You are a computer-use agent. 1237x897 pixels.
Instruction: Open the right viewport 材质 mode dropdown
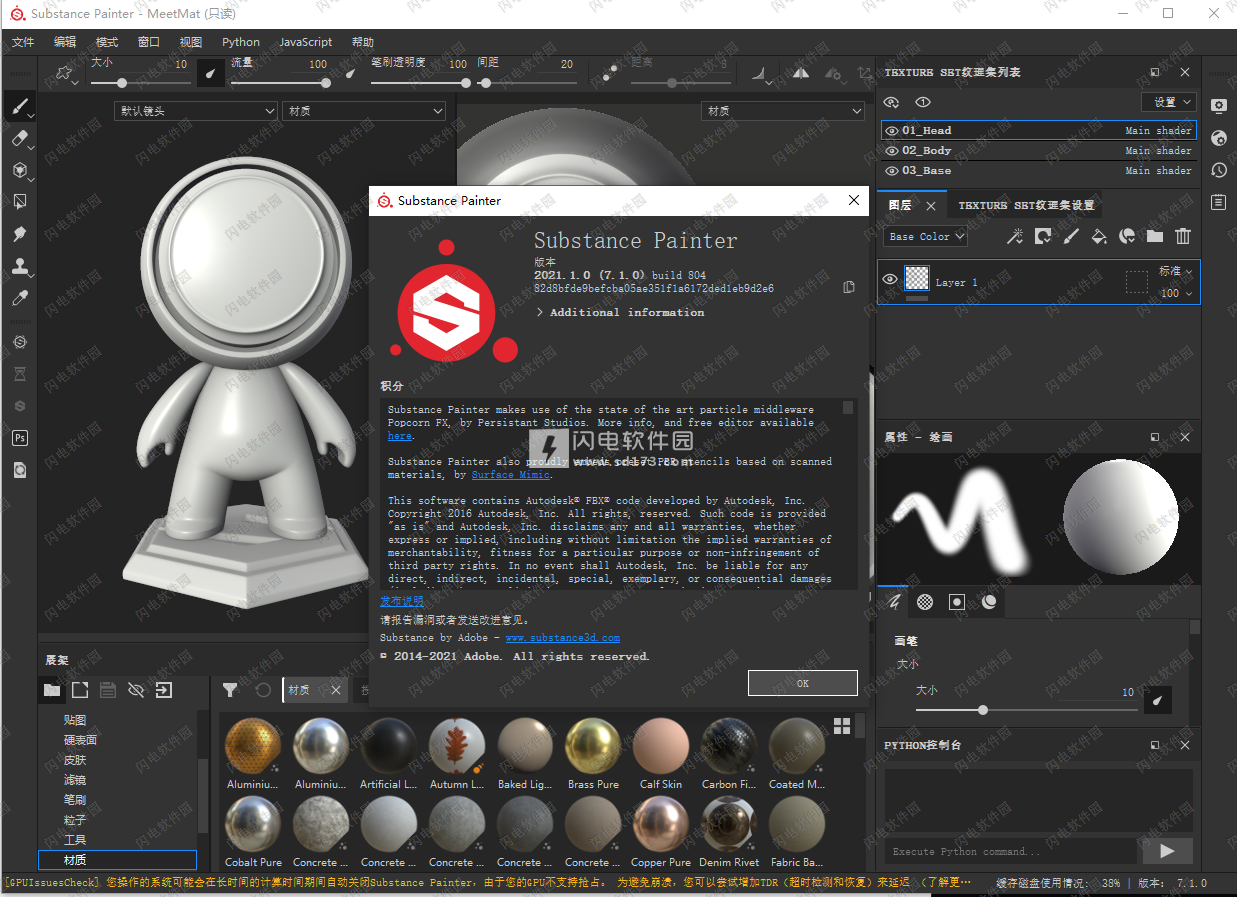point(783,111)
